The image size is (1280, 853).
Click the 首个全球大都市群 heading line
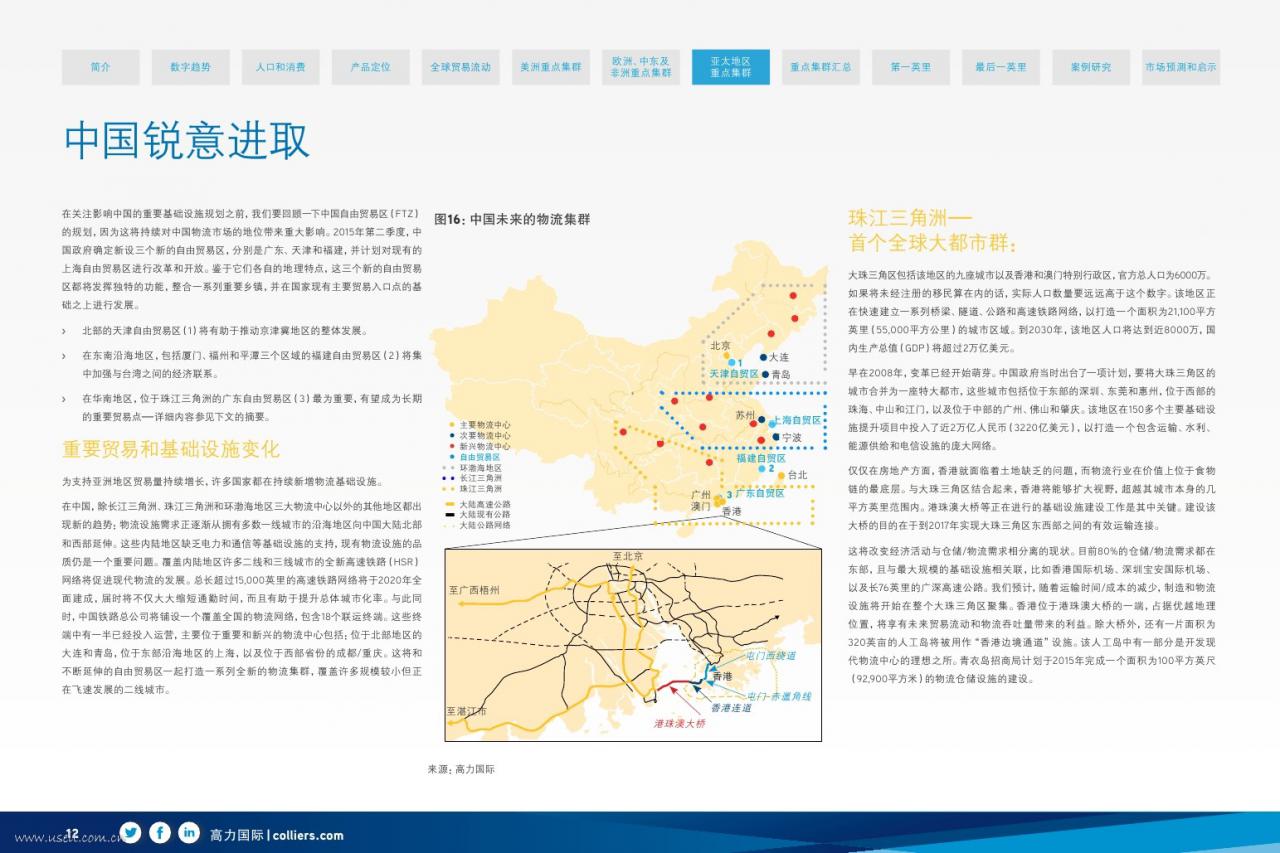point(933,243)
